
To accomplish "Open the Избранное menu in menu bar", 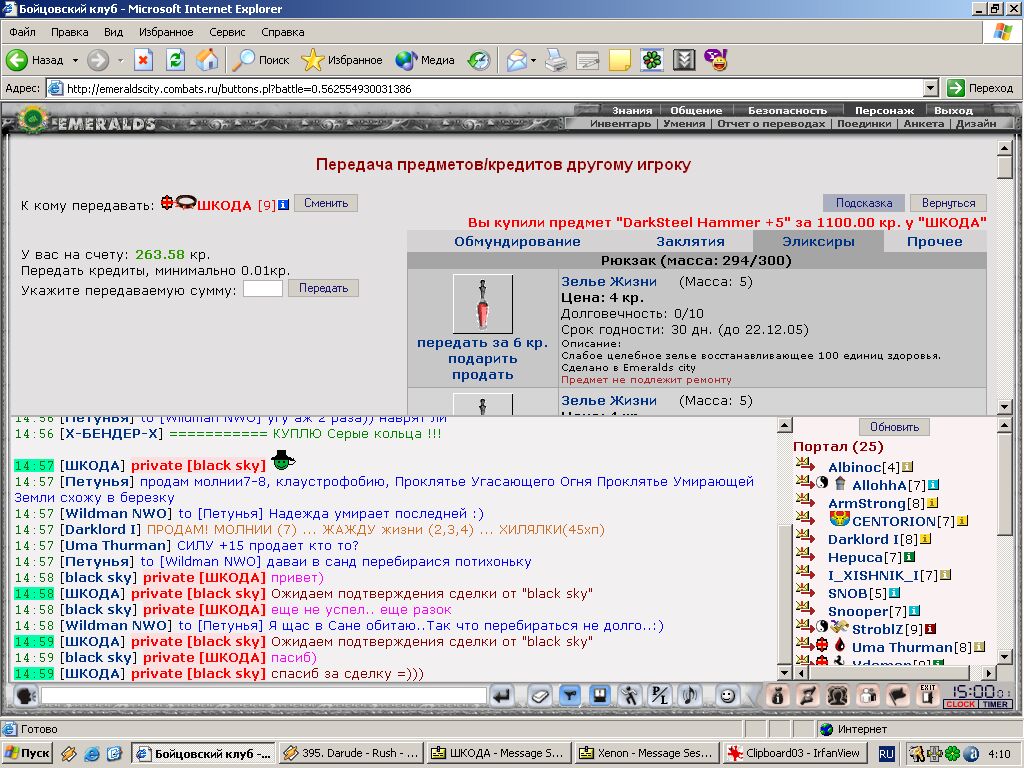I will click(x=166, y=32).
